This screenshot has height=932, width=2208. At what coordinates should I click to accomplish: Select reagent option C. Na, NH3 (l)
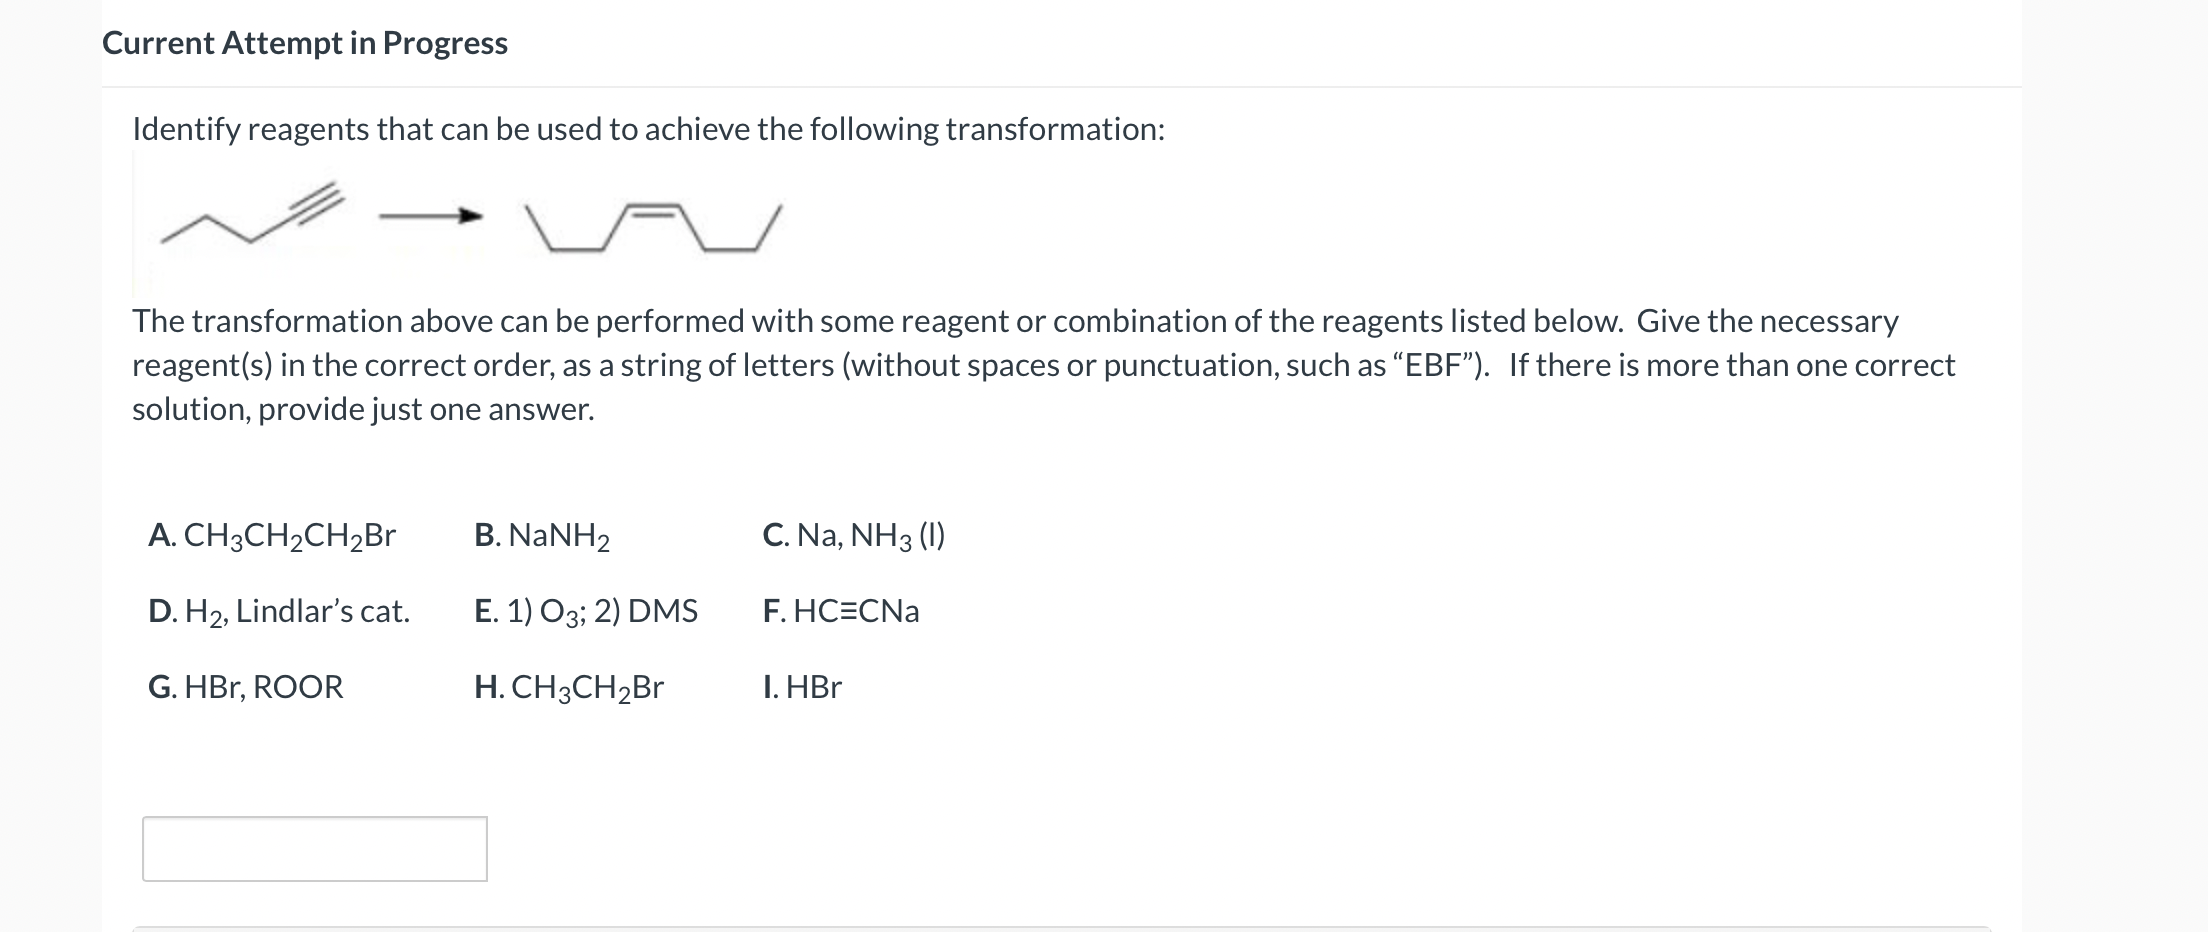(x=853, y=537)
